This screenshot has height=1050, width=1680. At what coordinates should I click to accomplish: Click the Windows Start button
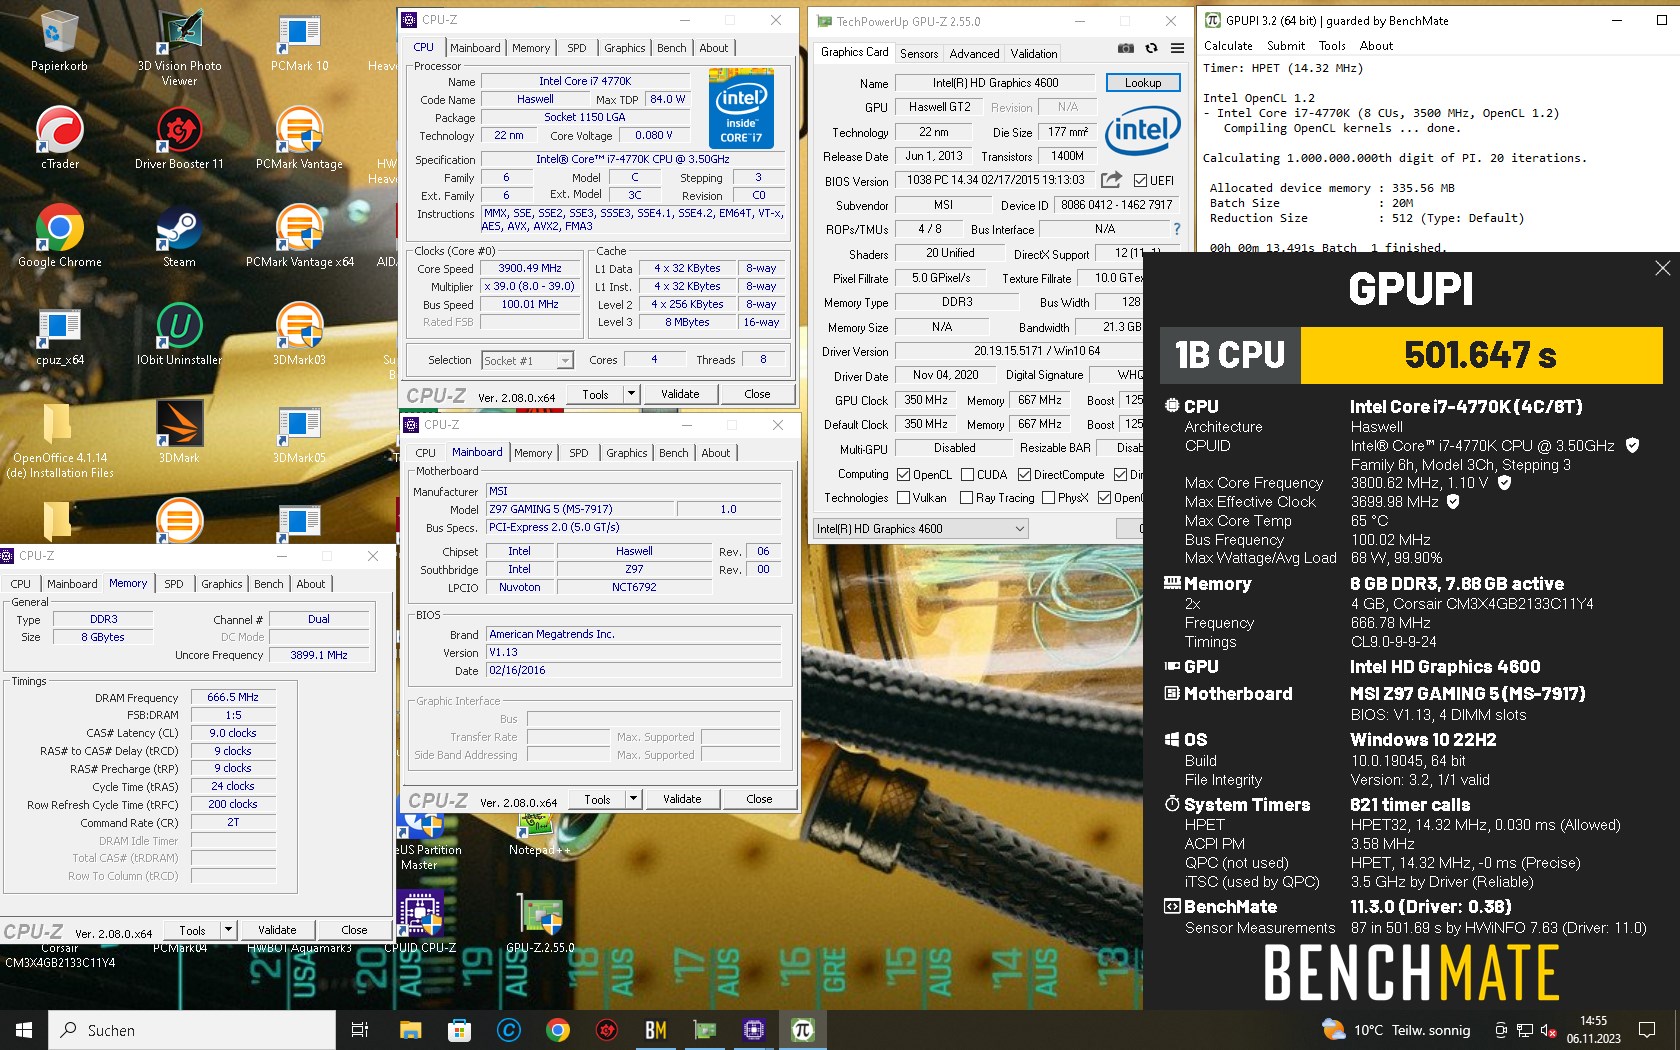(x=24, y=1030)
